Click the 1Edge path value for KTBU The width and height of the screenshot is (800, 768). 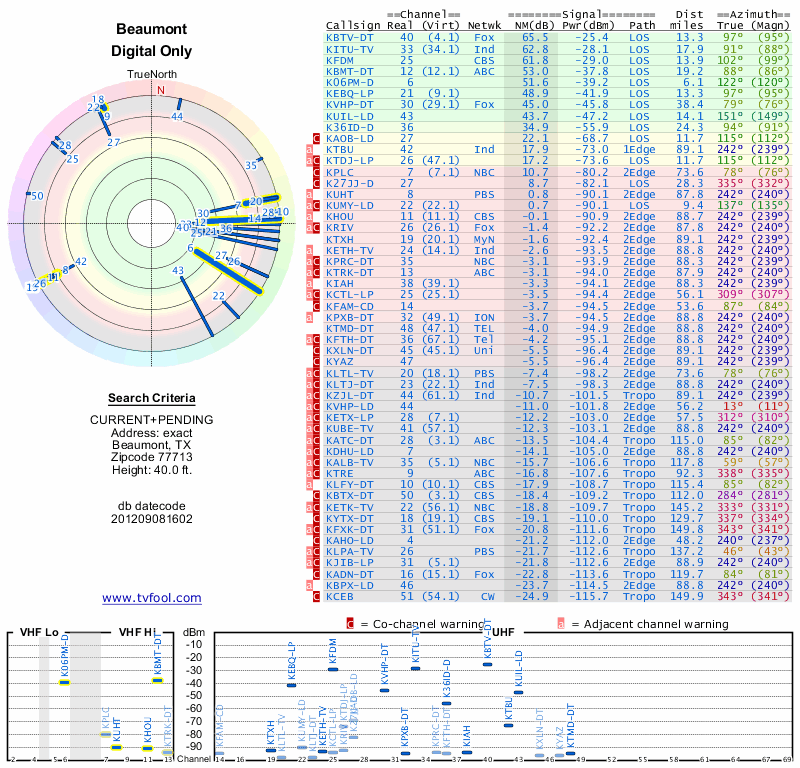pos(639,150)
